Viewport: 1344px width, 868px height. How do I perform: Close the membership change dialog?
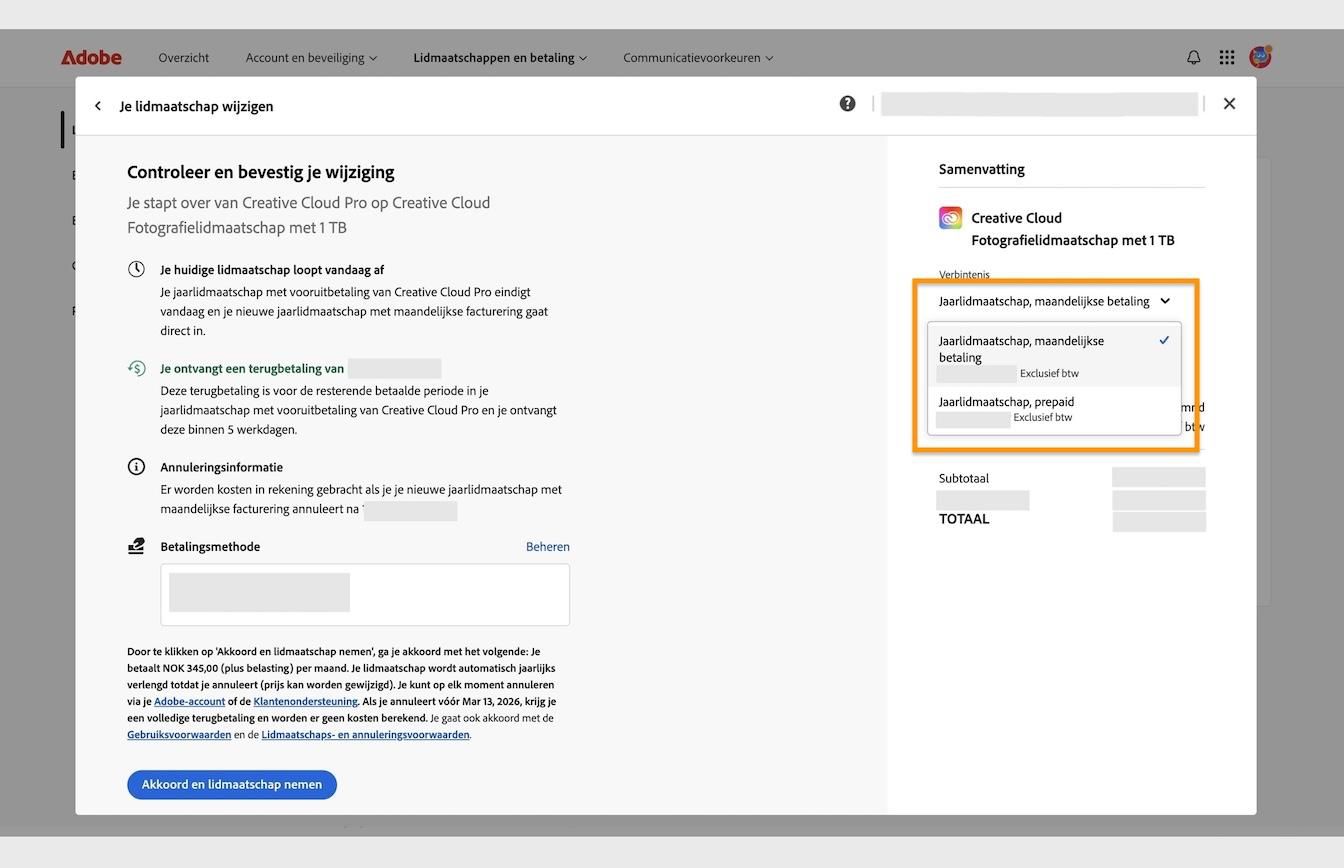(x=1229, y=104)
